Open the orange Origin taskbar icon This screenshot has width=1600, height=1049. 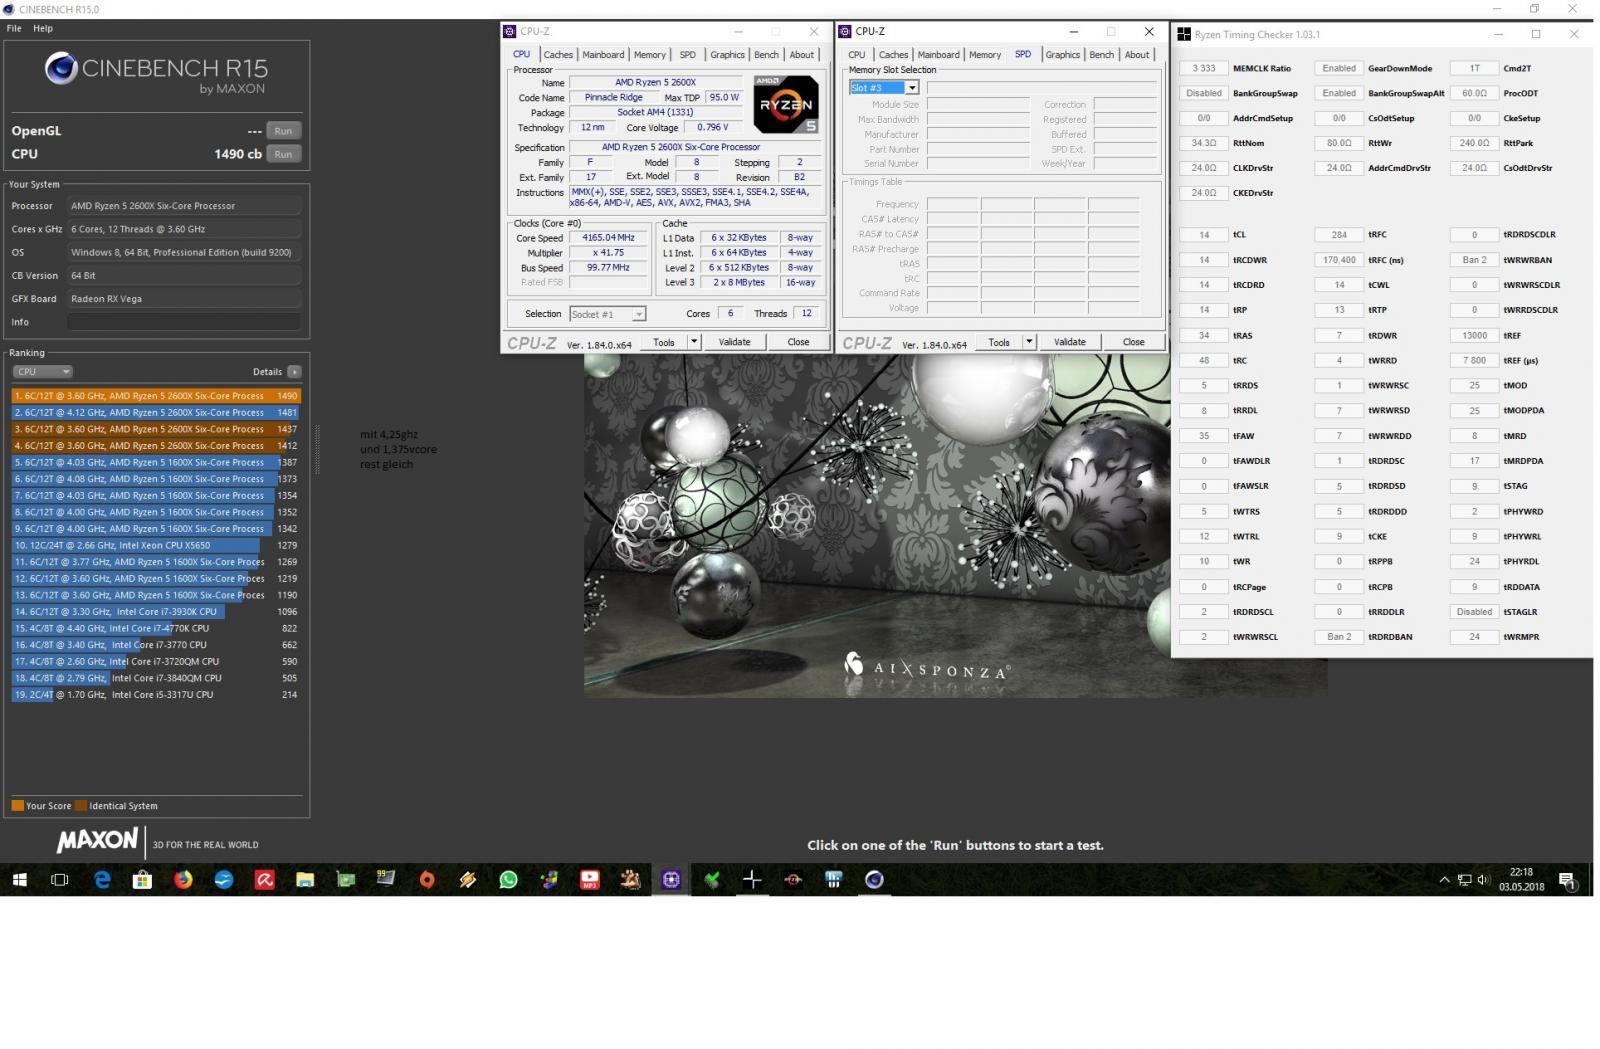coord(427,880)
